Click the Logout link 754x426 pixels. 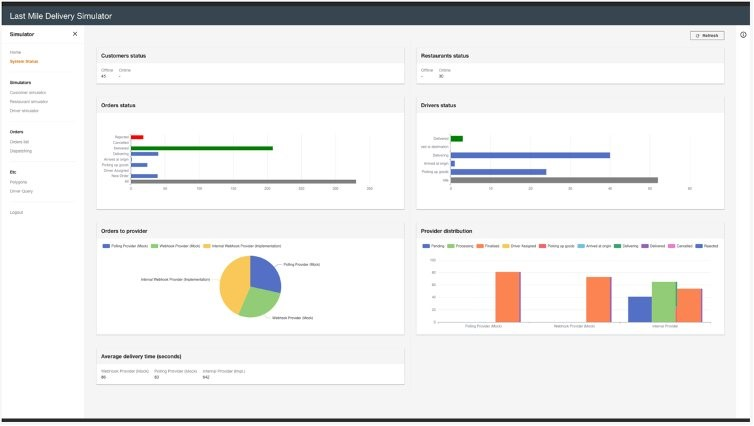[x=16, y=213]
